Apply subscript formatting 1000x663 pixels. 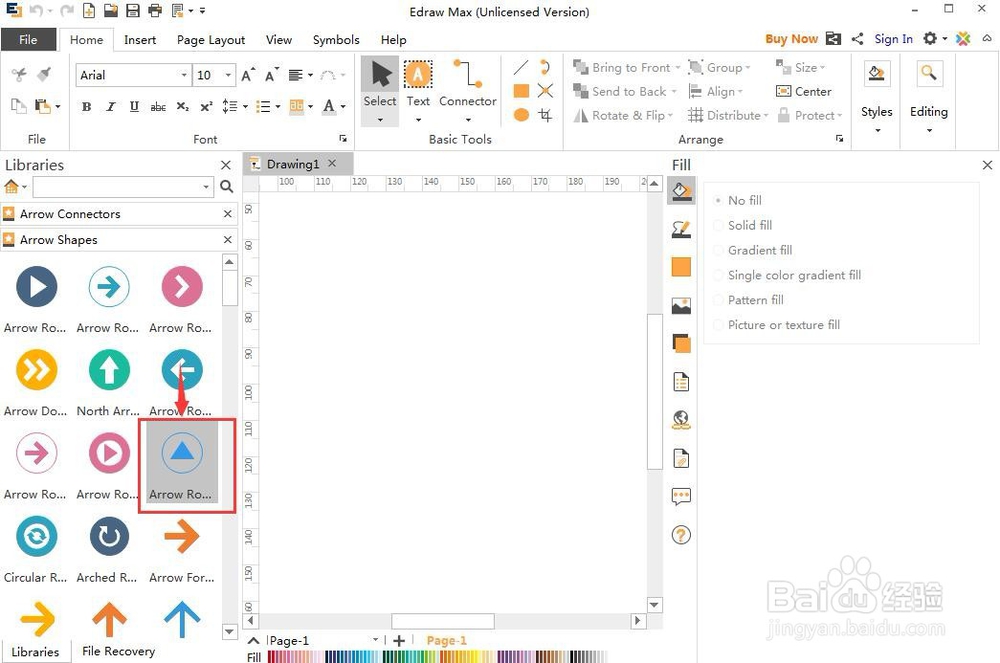pos(182,106)
